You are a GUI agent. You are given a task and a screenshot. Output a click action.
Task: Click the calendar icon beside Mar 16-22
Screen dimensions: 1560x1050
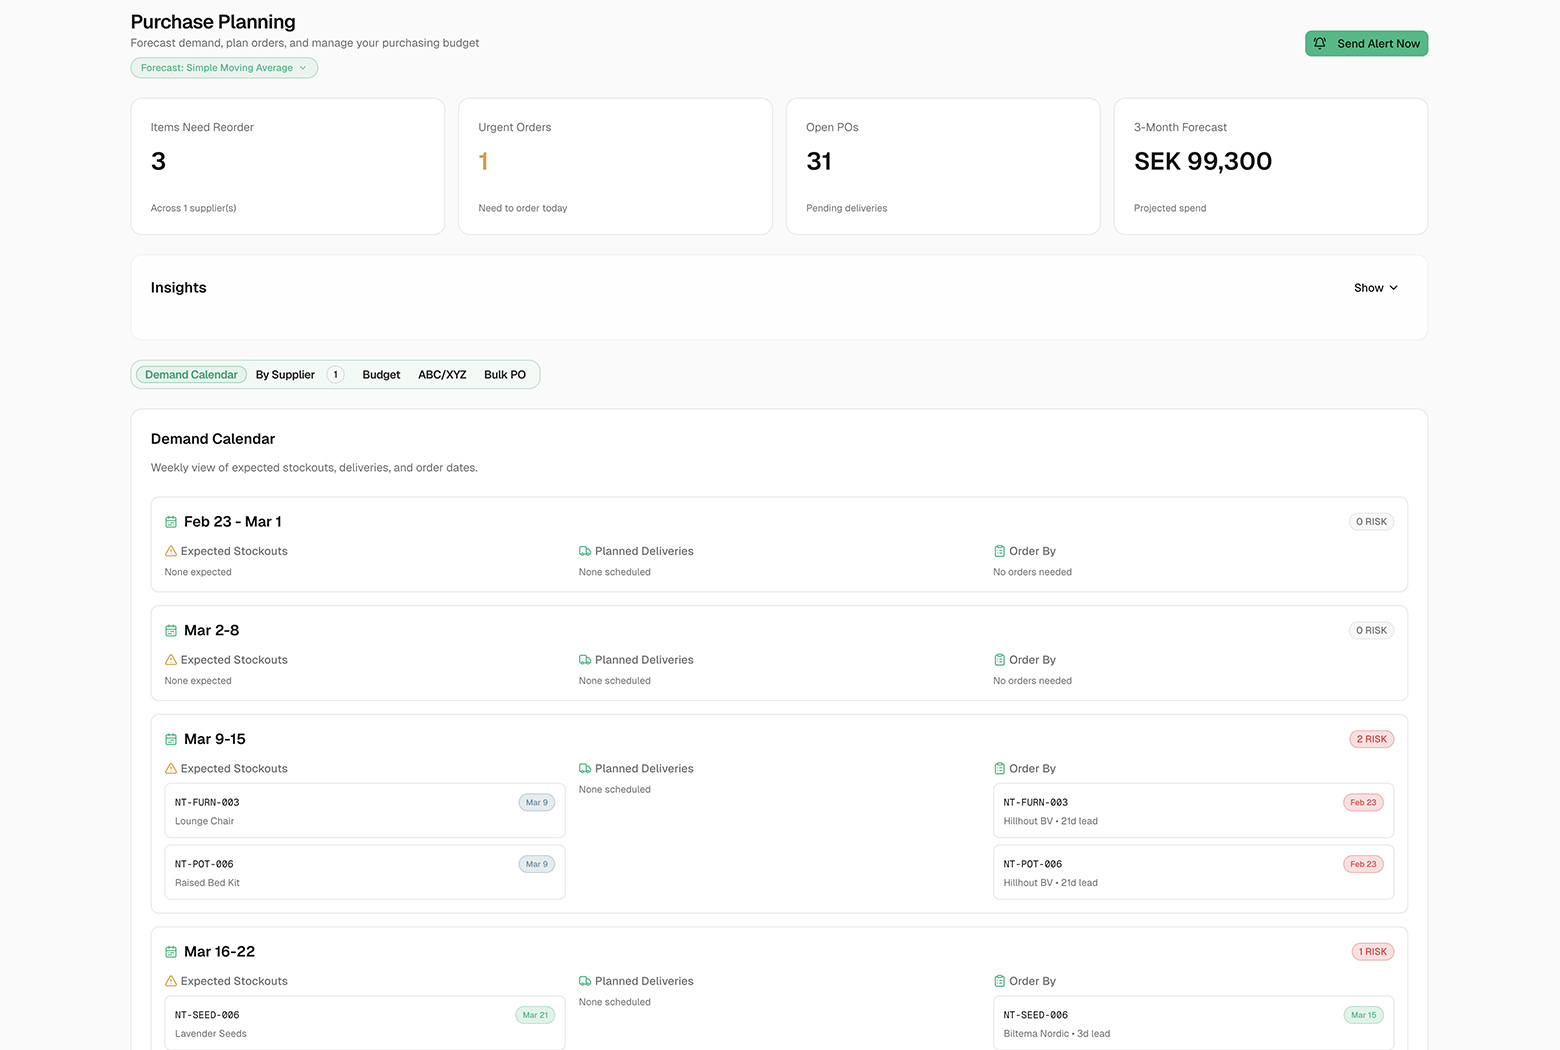[170, 951]
